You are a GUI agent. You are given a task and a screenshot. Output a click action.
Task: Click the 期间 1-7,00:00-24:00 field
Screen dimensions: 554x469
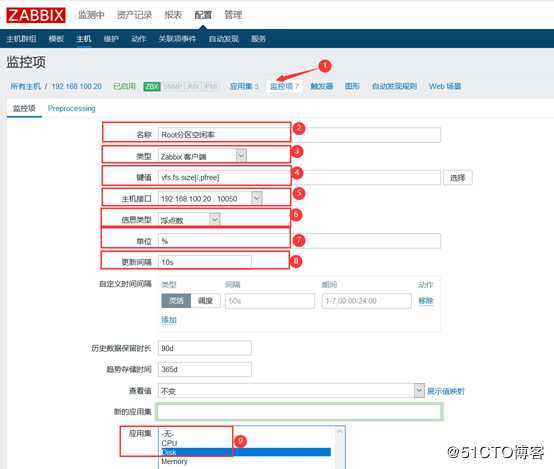[366, 301]
